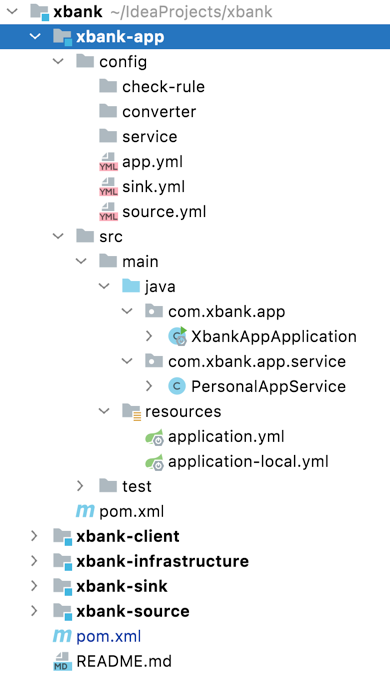Click the PersonalAppService class icon
390x676 pixels.
177,386
